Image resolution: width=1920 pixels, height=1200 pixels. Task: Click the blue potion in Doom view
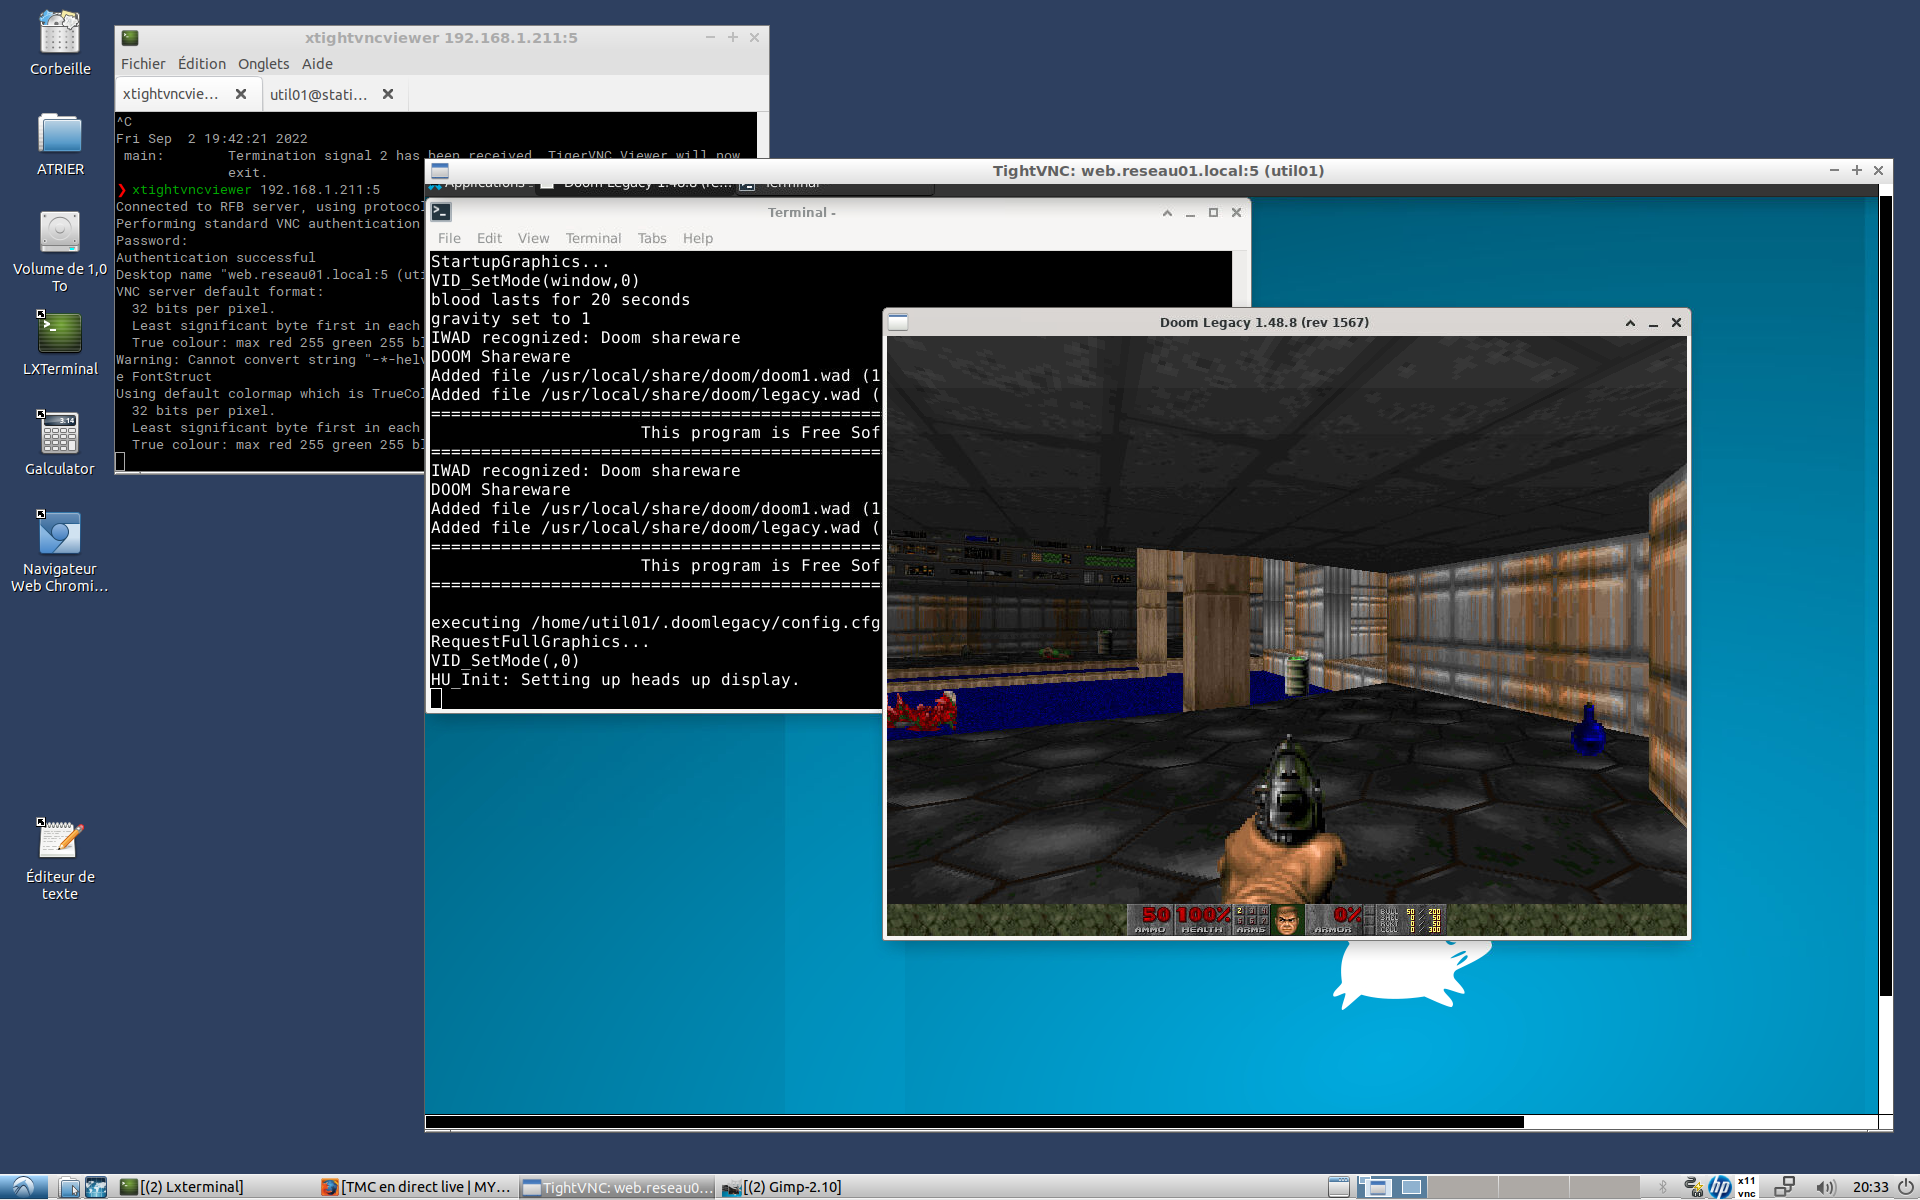(1588, 728)
